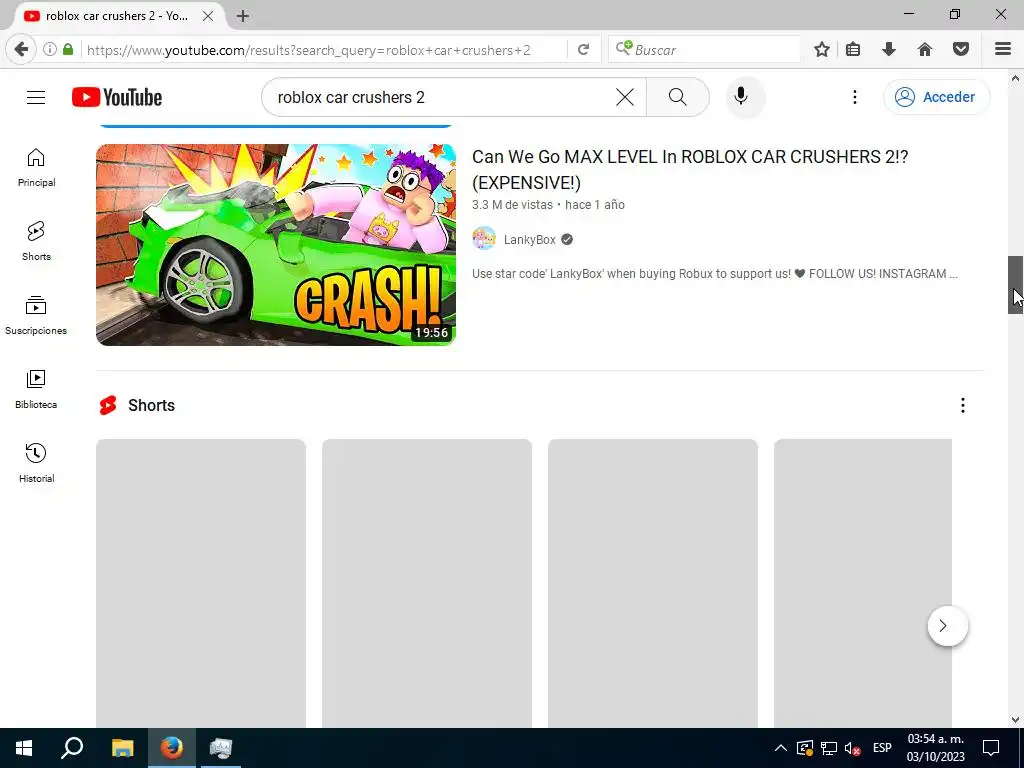Open the Pocket icon in toolbar
The width and height of the screenshot is (1024, 768).
pos(961,50)
